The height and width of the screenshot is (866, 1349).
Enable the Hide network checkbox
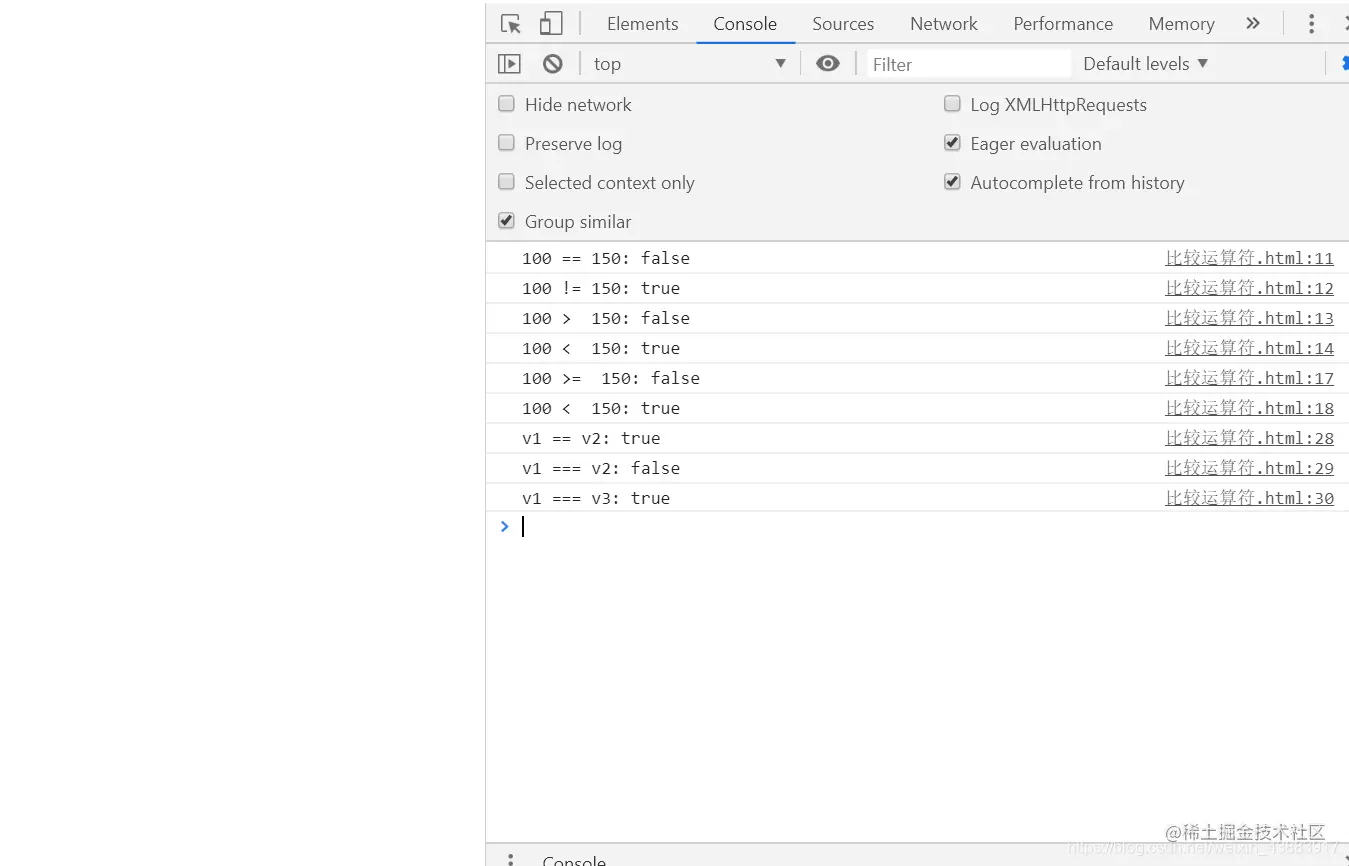507,104
